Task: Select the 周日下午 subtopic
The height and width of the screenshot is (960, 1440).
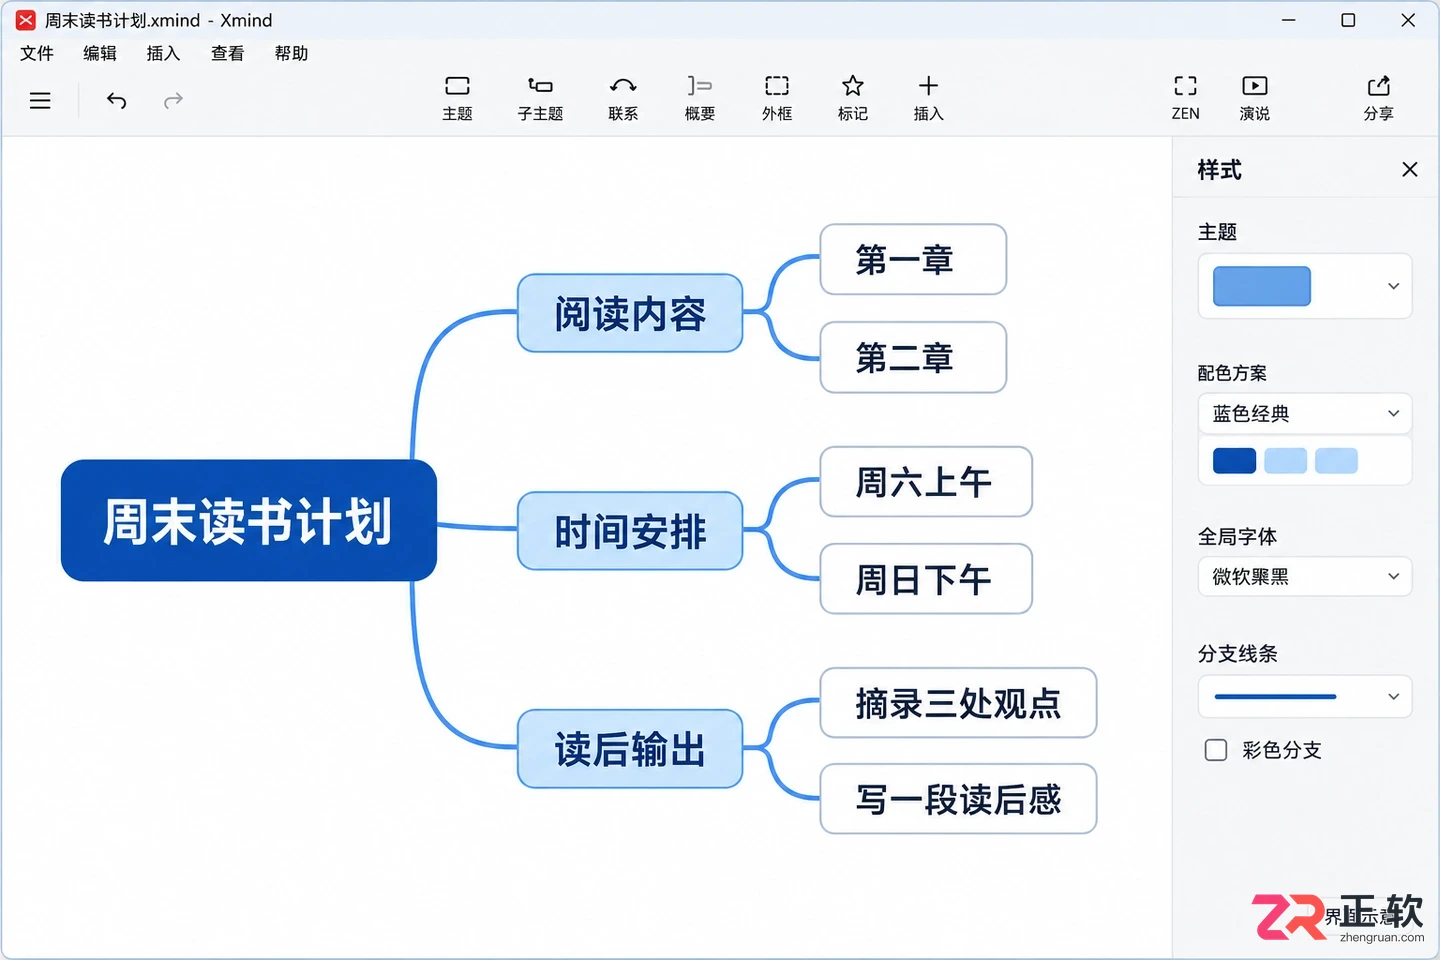Action: (x=926, y=579)
